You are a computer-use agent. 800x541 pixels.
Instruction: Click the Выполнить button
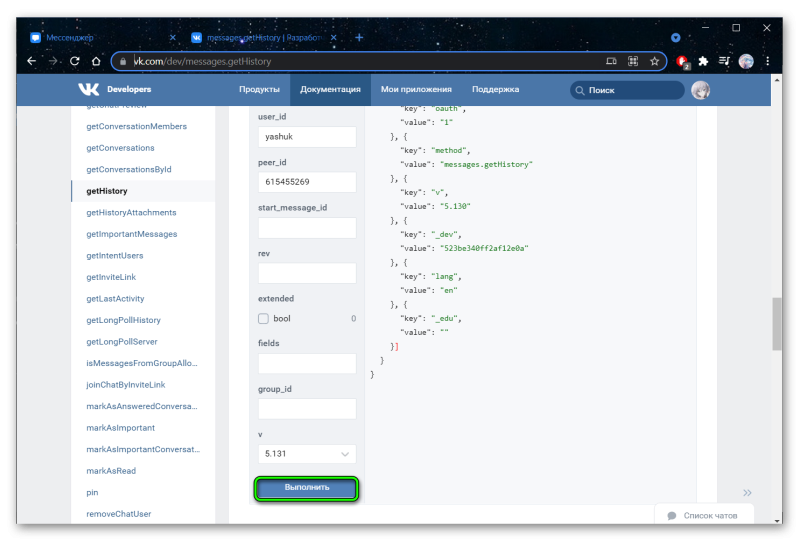coord(307,488)
